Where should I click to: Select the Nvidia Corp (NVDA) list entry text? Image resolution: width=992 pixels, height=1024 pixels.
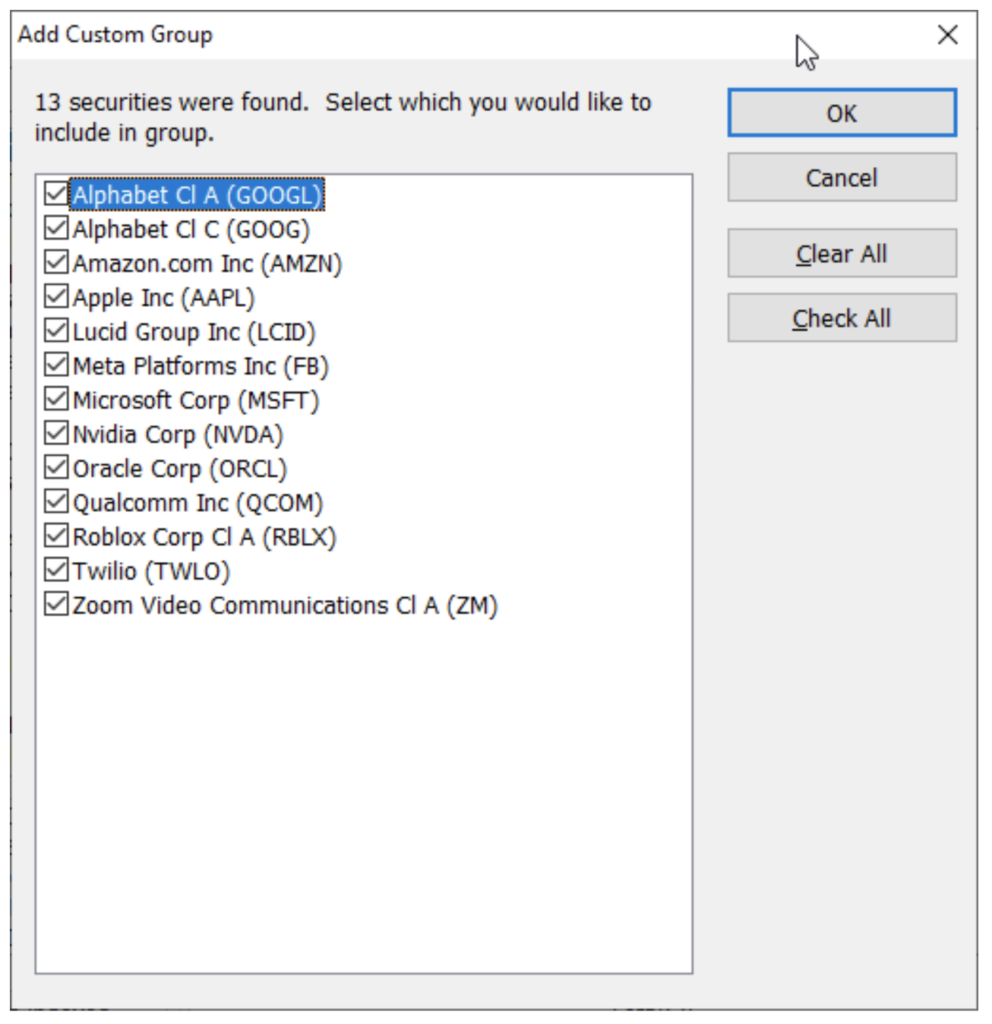[x=178, y=435]
